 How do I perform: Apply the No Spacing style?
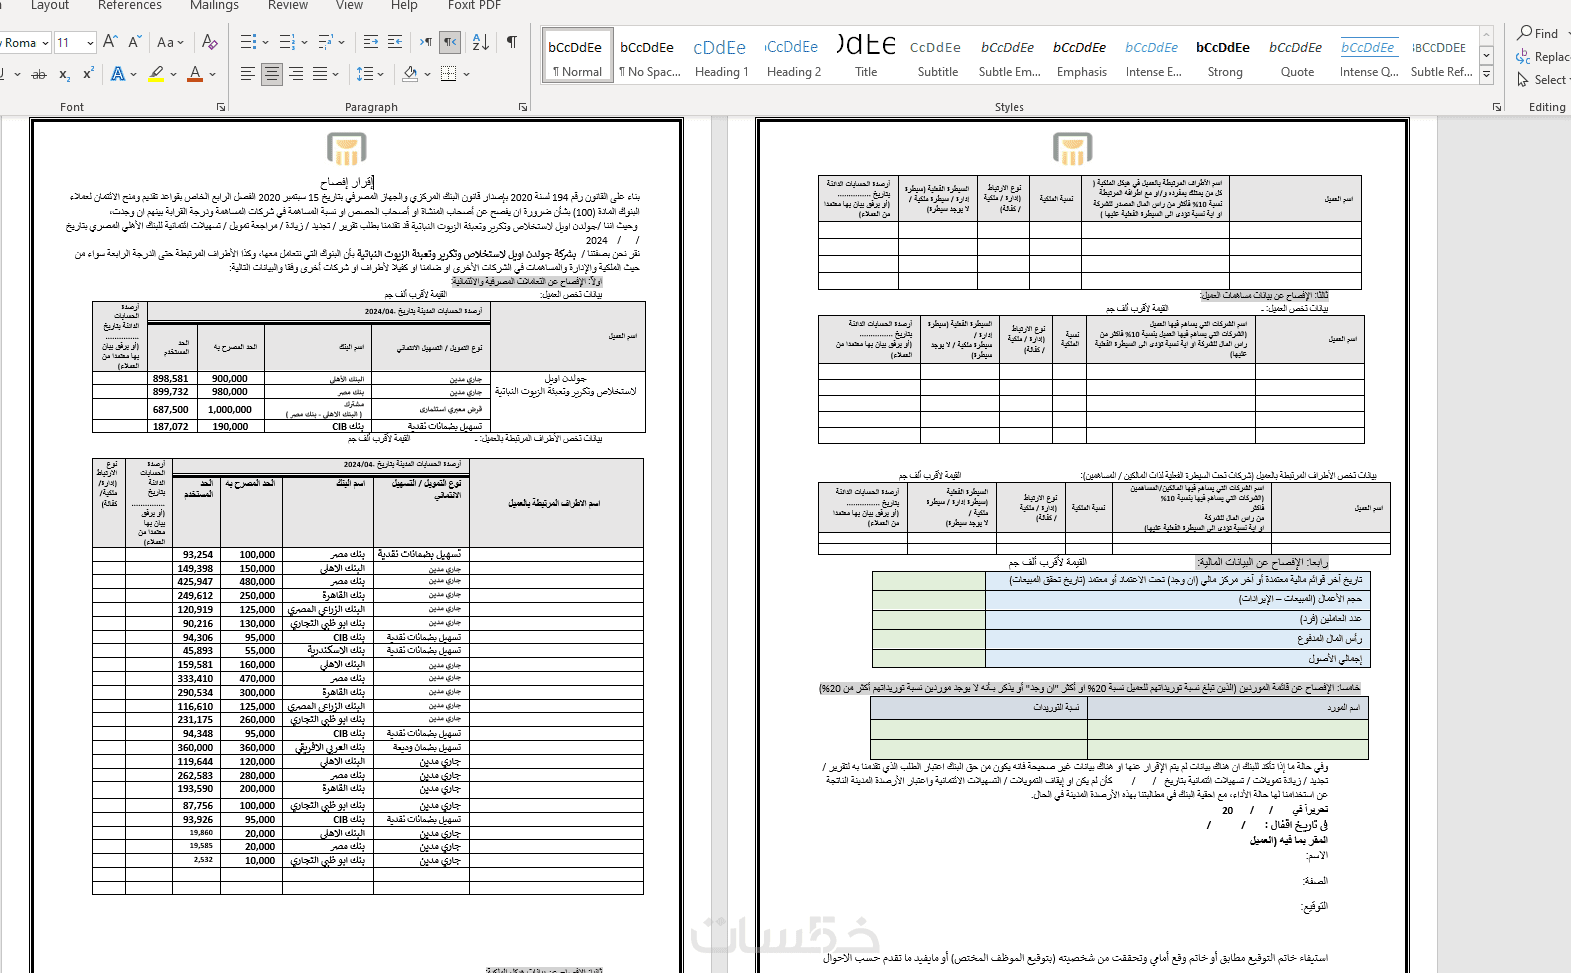point(648,56)
